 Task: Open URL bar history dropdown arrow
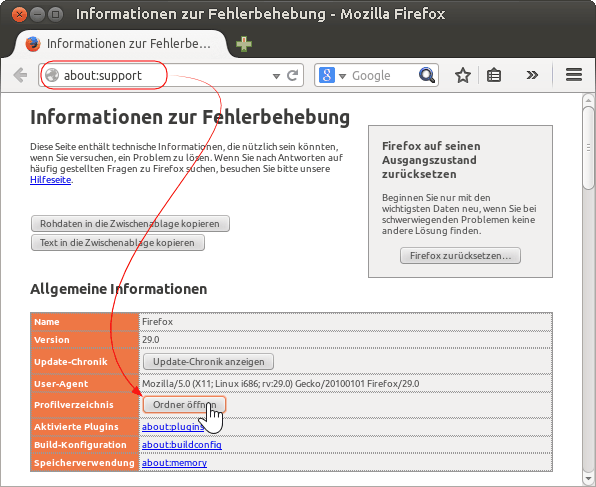(x=276, y=76)
